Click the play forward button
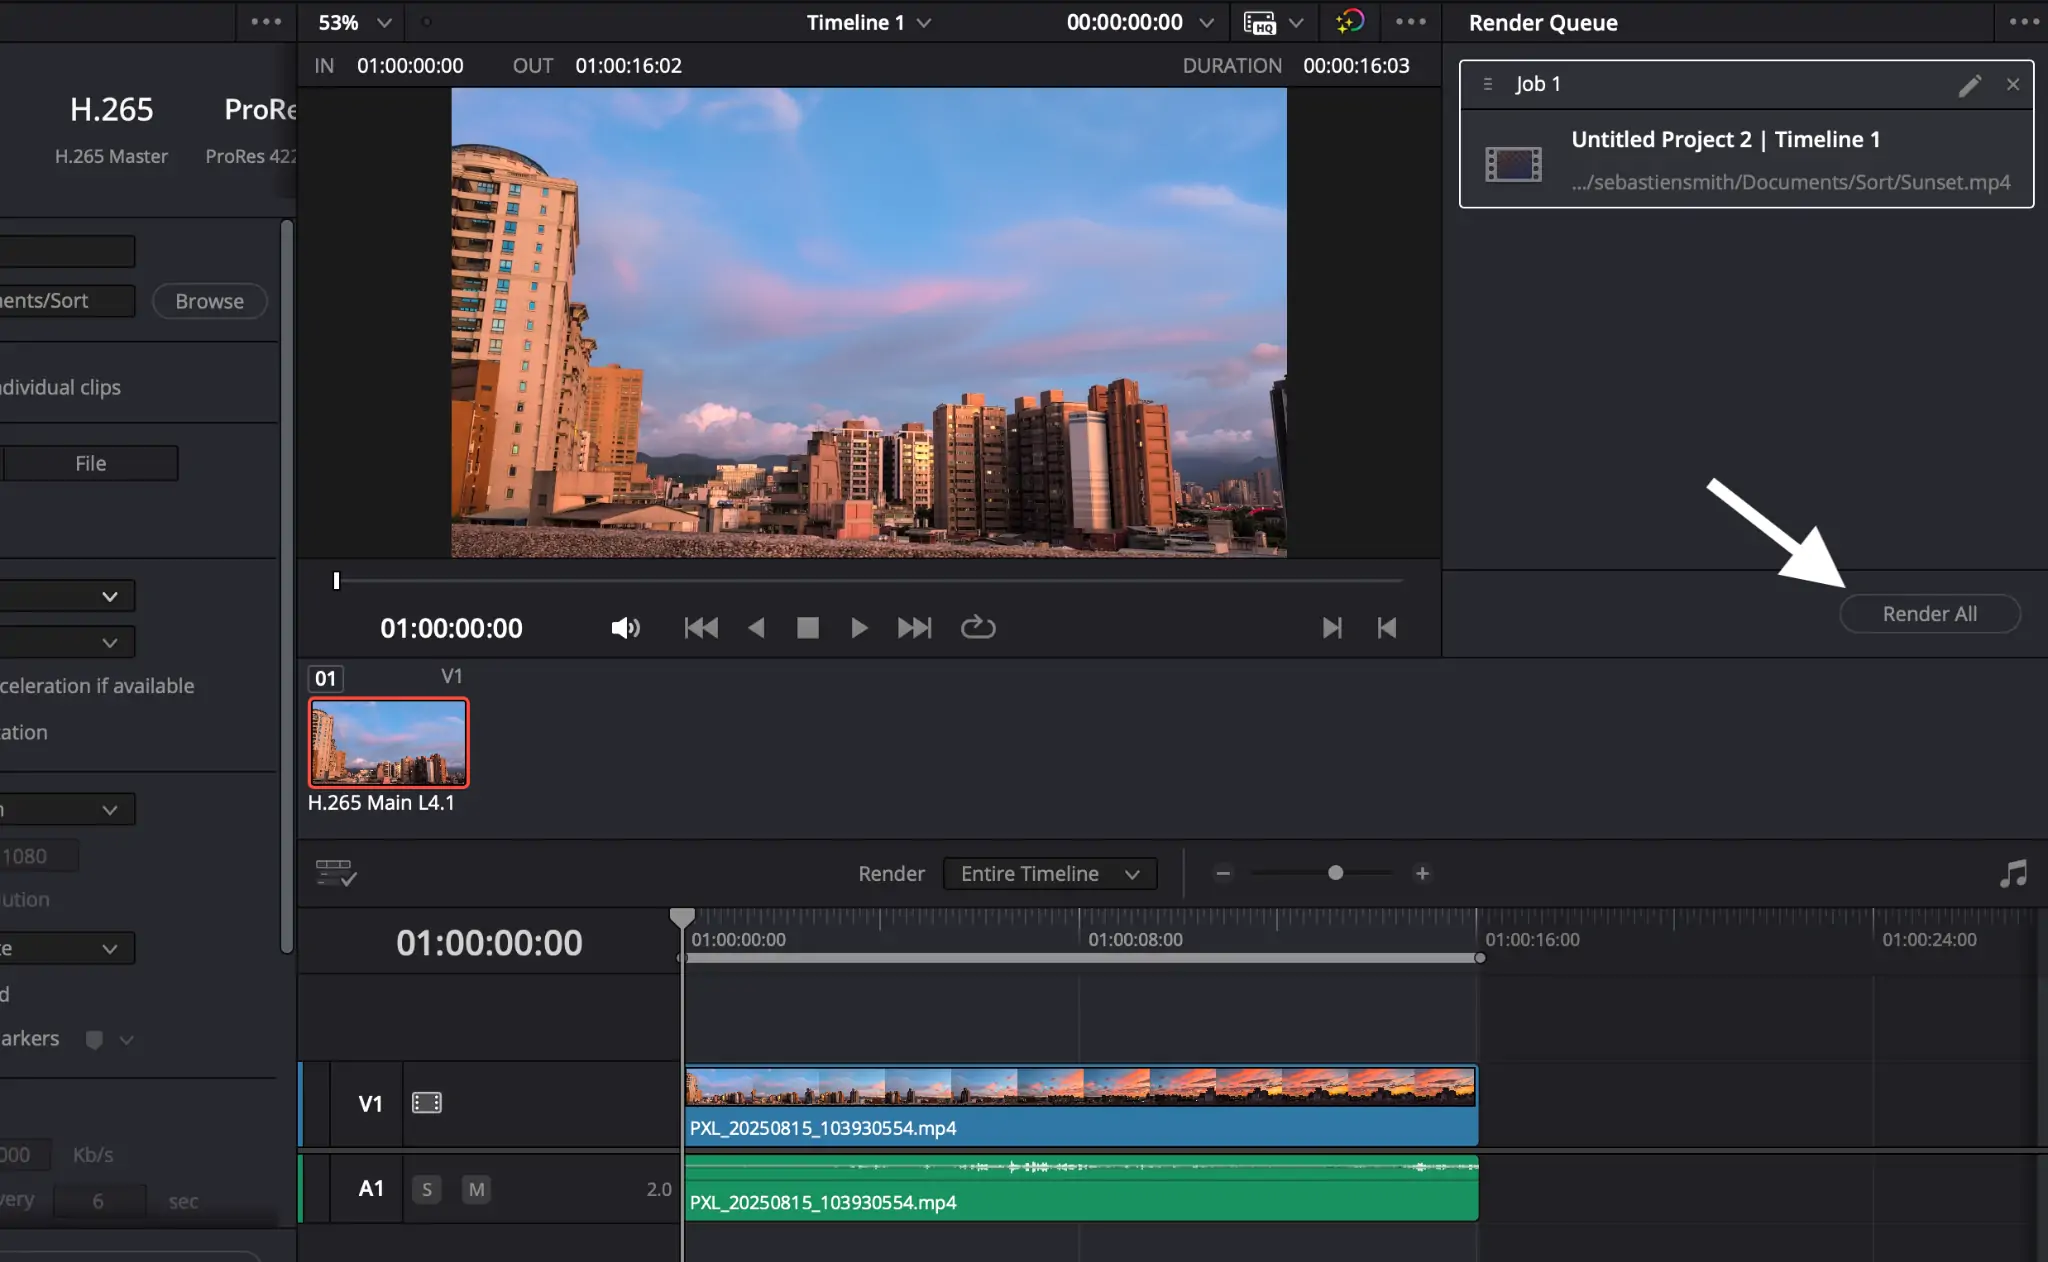The height and width of the screenshot is (1262, 2048). click(x=858, y=628)
